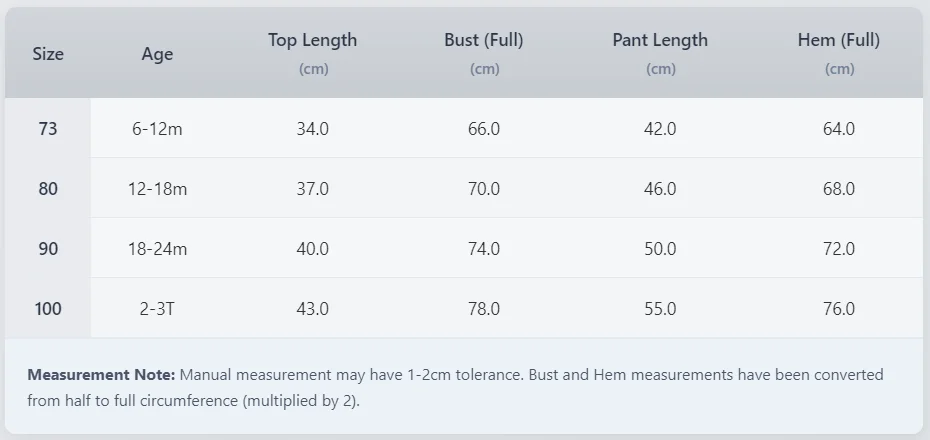Click the Measurement Note bold label
This screenshot has width=930, height=440.
pyautogui.click(x=101, y=375)
